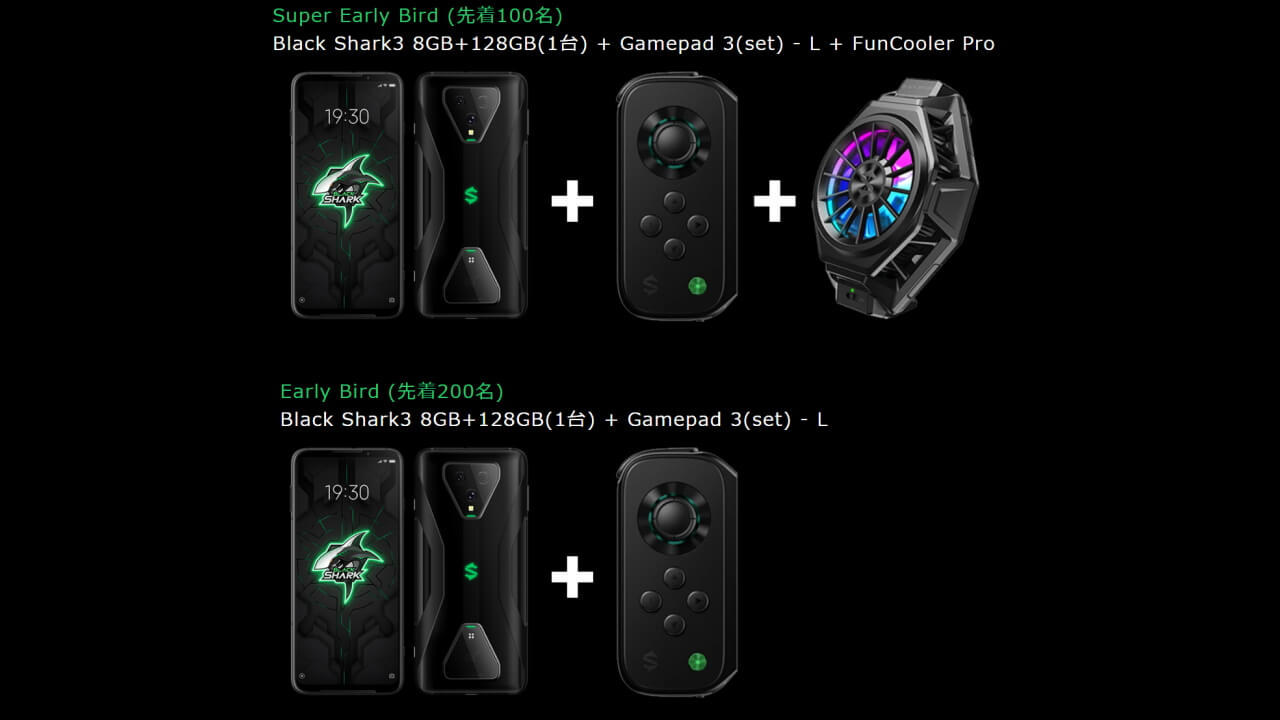Click the shark logo on bottom phone screen
1280x720 pixels.
point(347,559)
